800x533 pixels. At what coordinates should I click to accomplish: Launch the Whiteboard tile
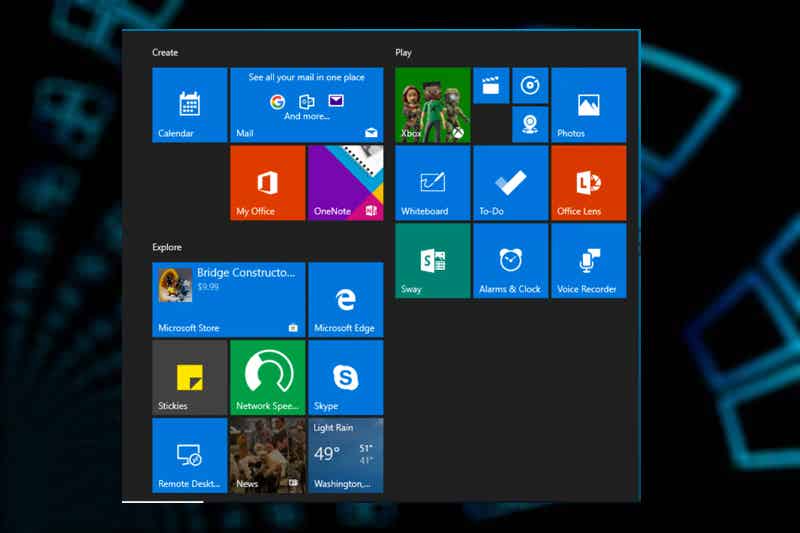click(x=433, y=183)
